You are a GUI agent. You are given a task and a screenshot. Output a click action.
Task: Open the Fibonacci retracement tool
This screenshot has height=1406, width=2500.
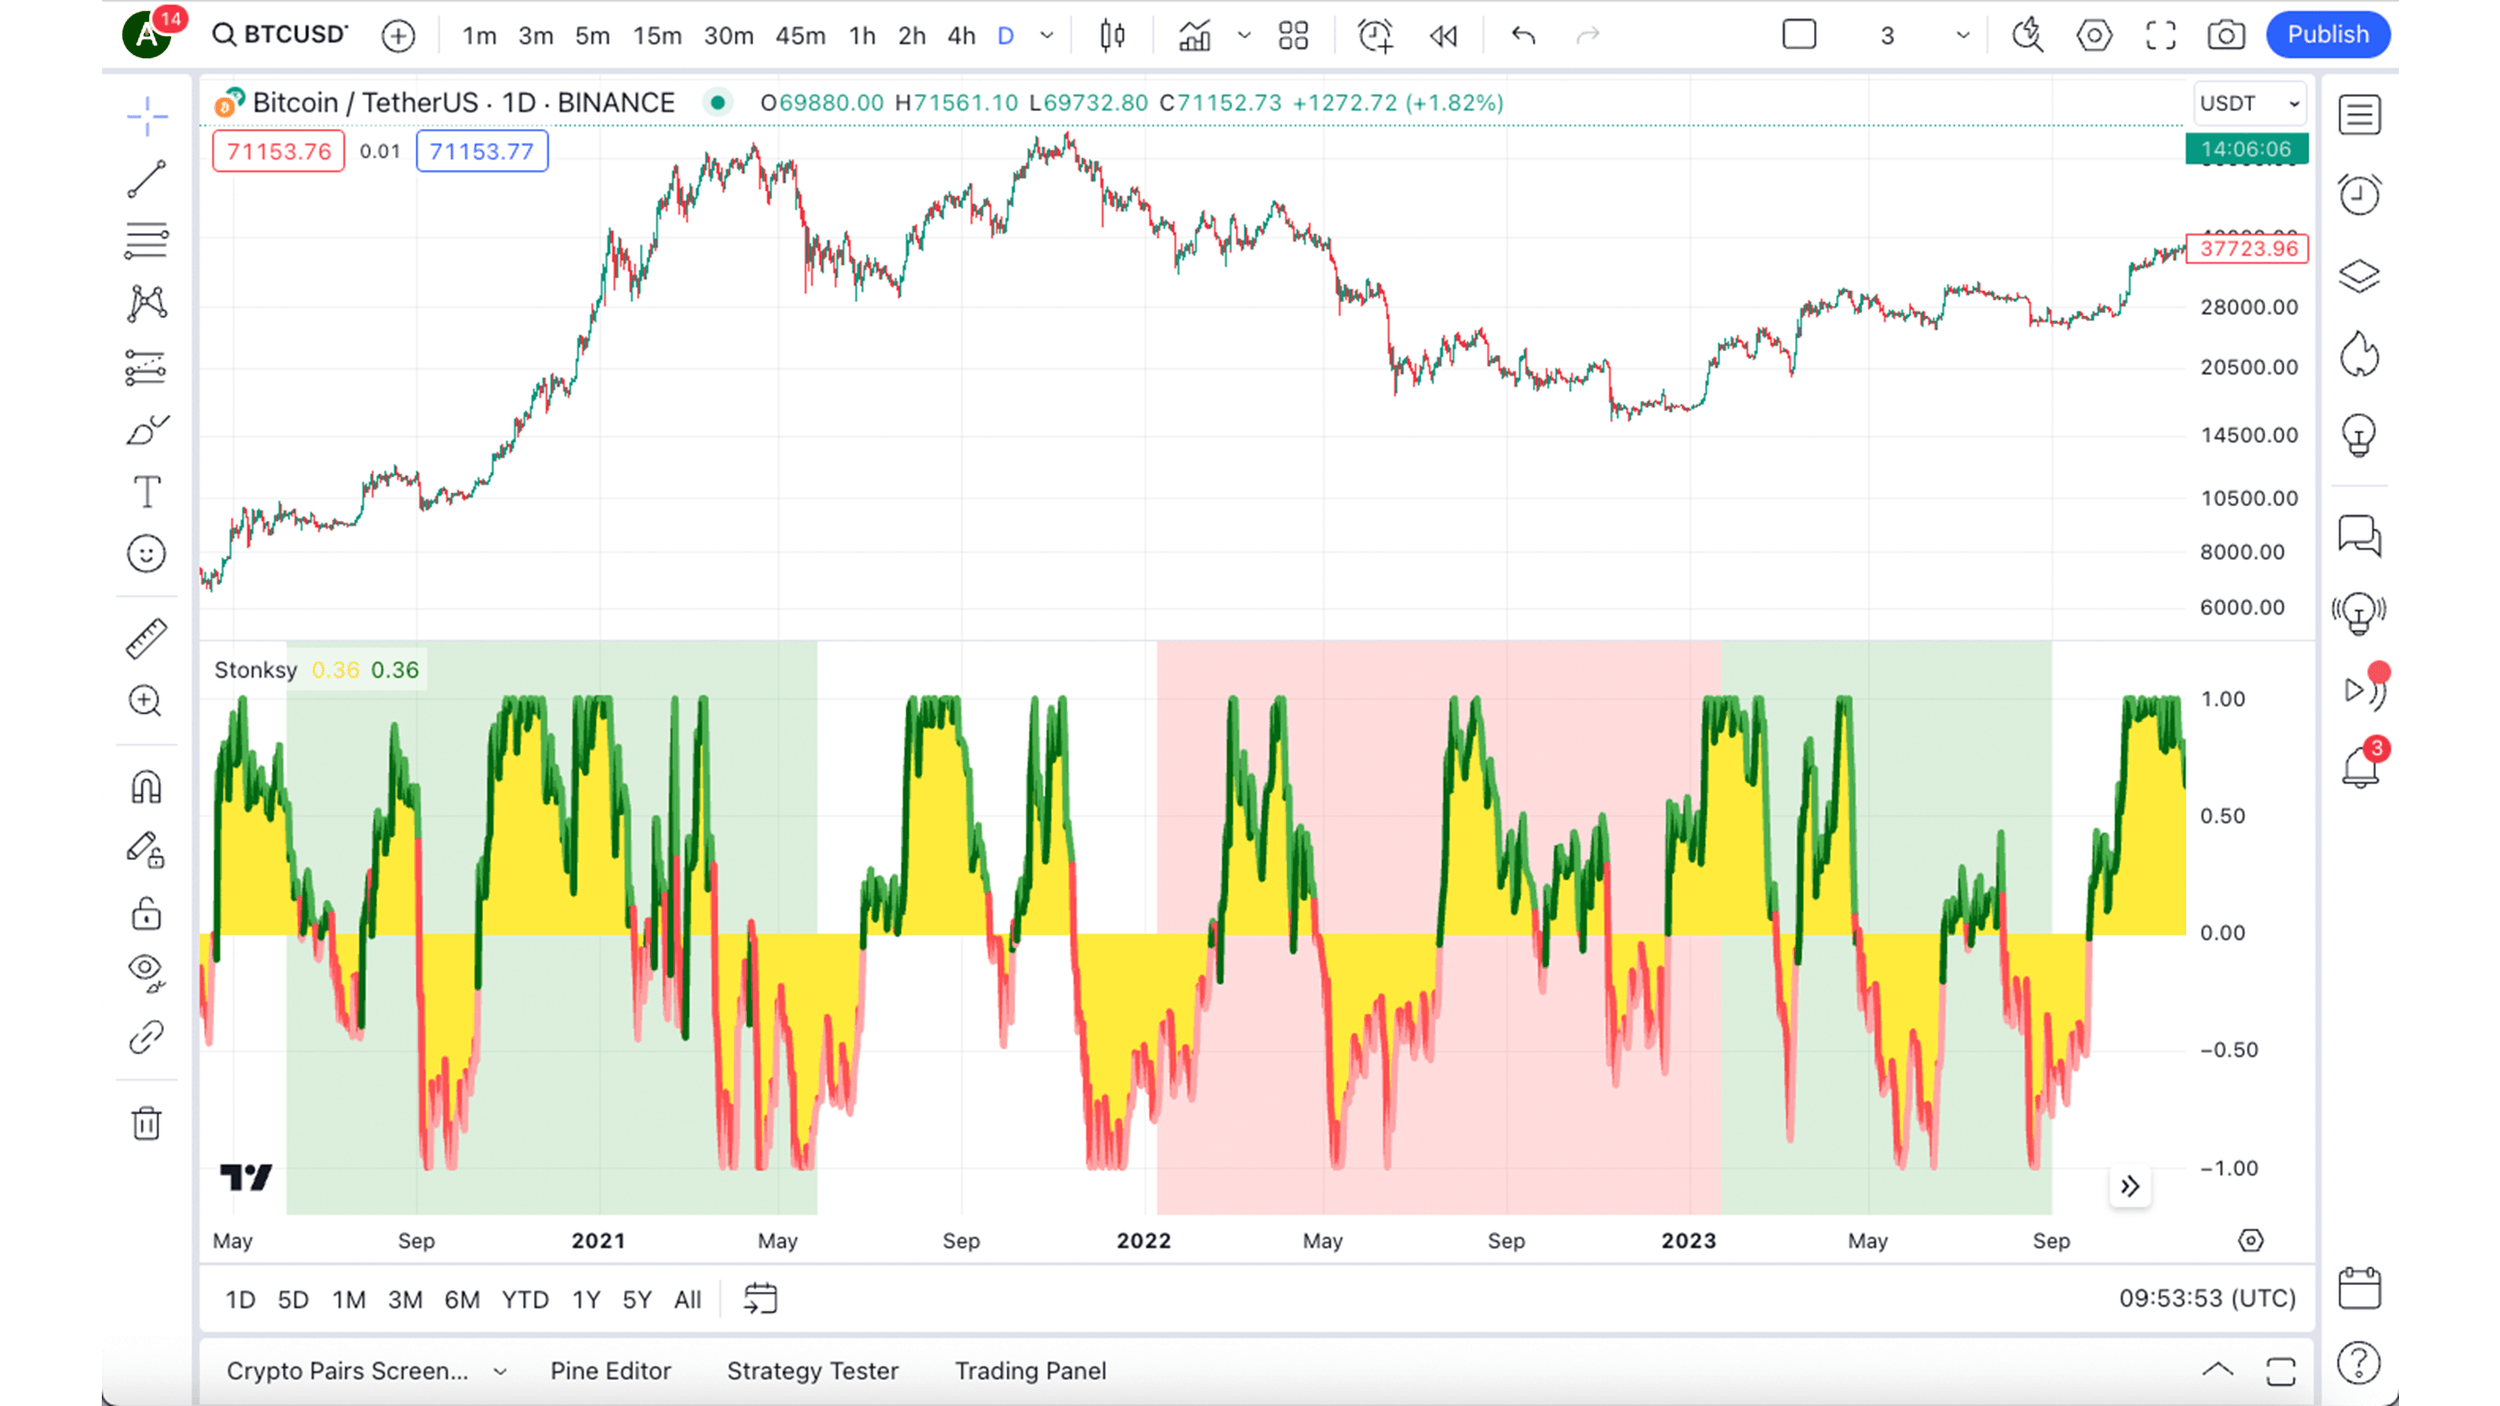147,241
